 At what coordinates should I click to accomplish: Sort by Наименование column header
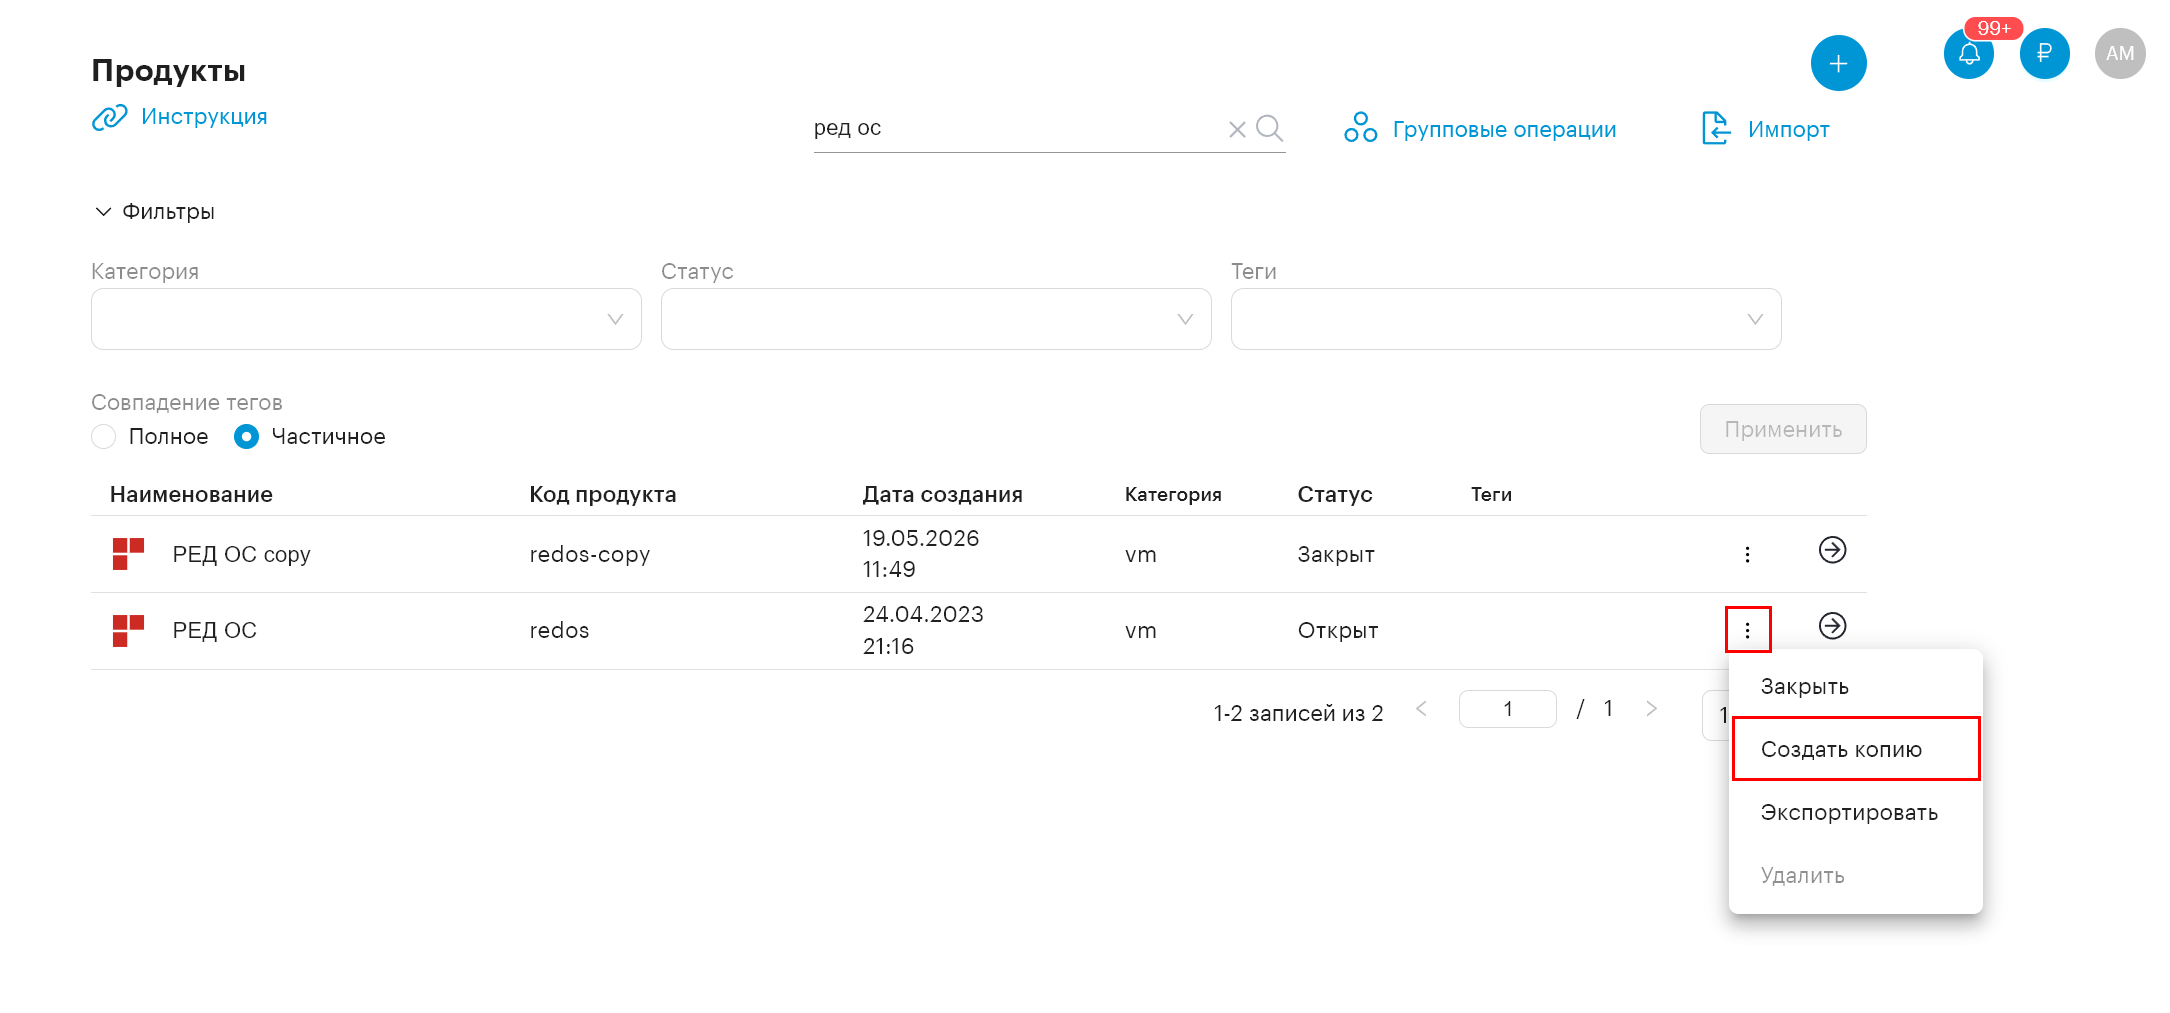(191, 494)
